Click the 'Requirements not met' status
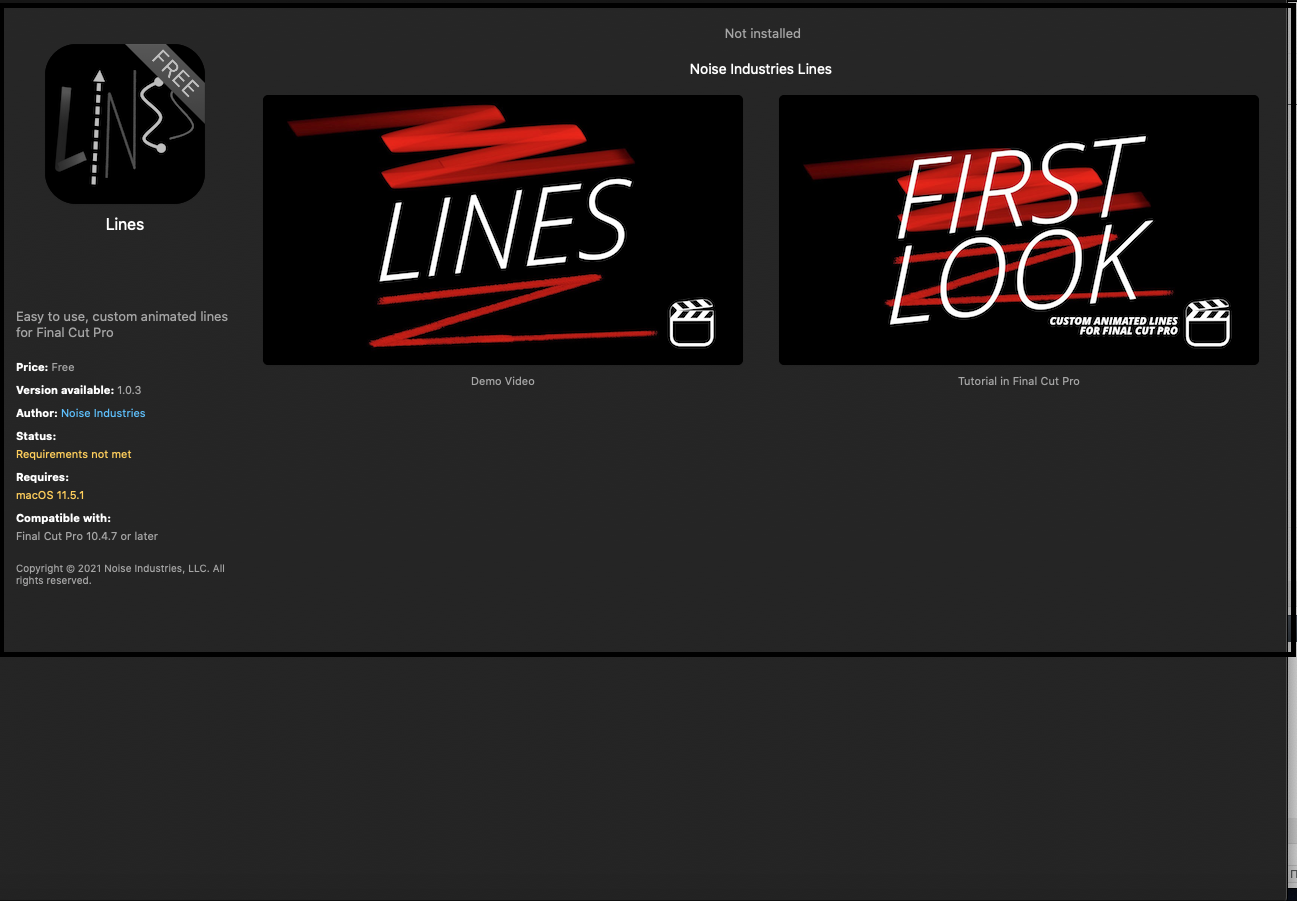The height and width of the screenshot is (901, 1297). click(74, 454)
